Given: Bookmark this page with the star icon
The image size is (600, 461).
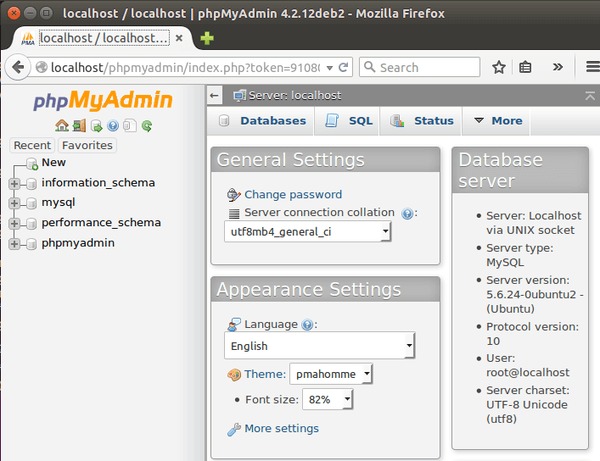Looking at the screenshot, I should (x=499, y=67).
